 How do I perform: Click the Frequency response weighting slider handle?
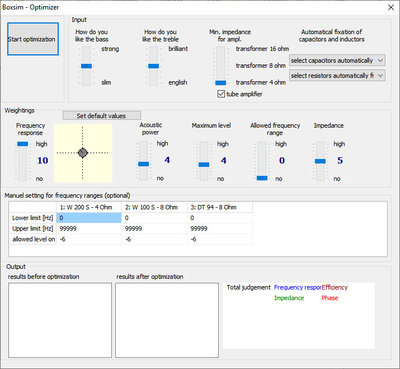click(x=23, y=144)
